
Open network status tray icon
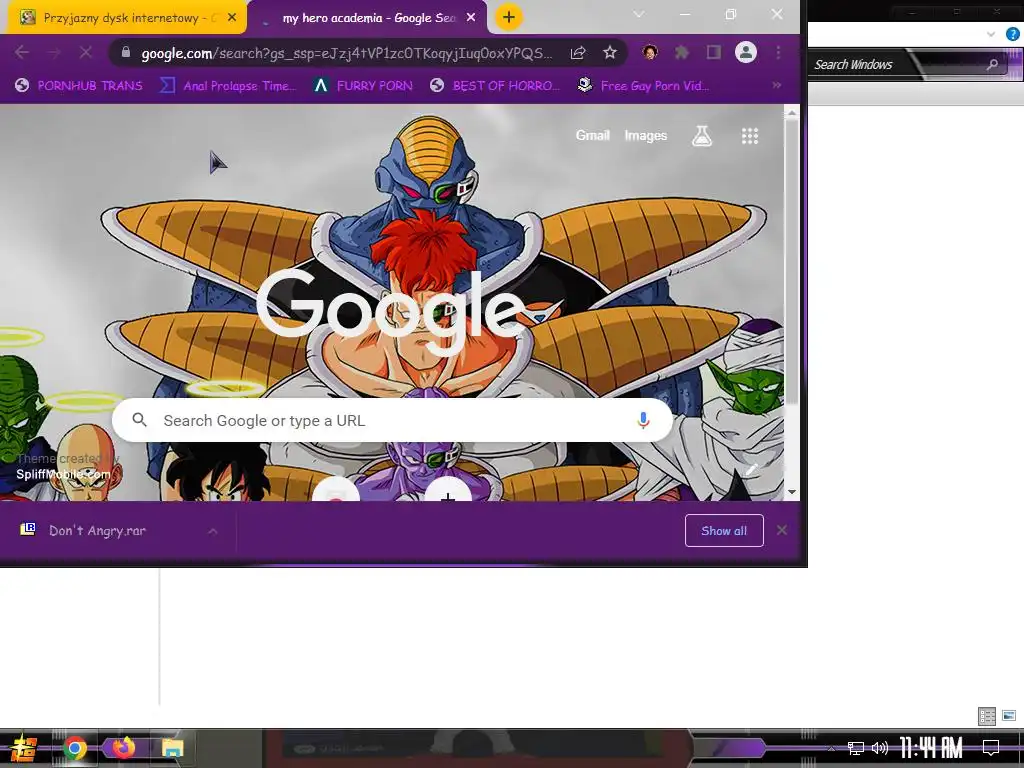pos(856,748)
